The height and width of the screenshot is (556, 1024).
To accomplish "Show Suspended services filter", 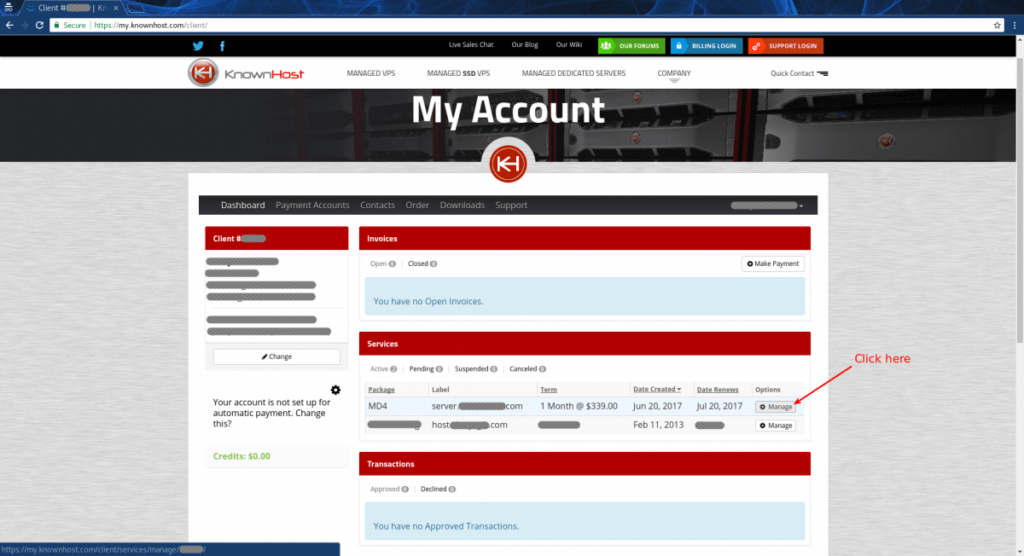I will (476, 369).
